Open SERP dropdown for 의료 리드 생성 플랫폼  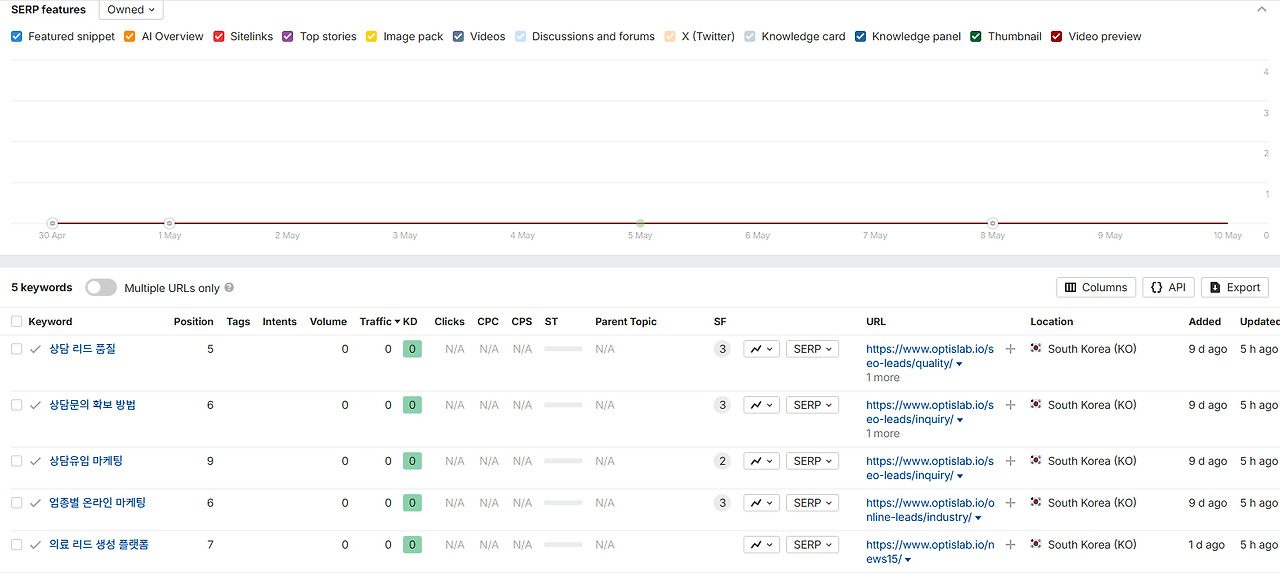(x=812, y=545)
